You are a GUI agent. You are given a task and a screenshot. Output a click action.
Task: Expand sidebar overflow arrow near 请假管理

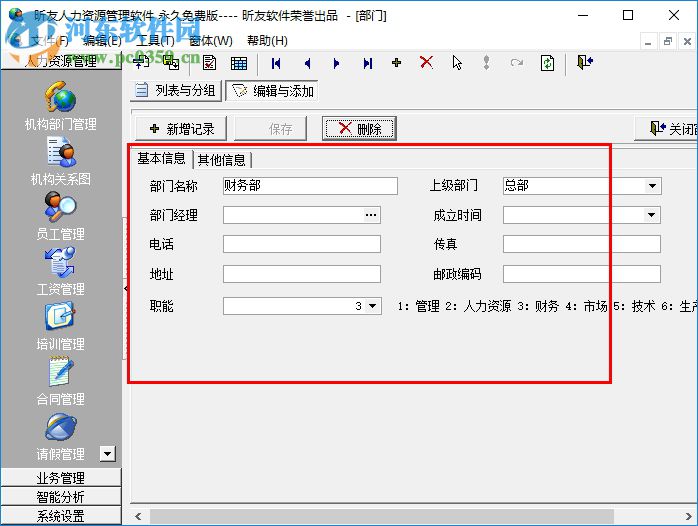coord(107,454)
